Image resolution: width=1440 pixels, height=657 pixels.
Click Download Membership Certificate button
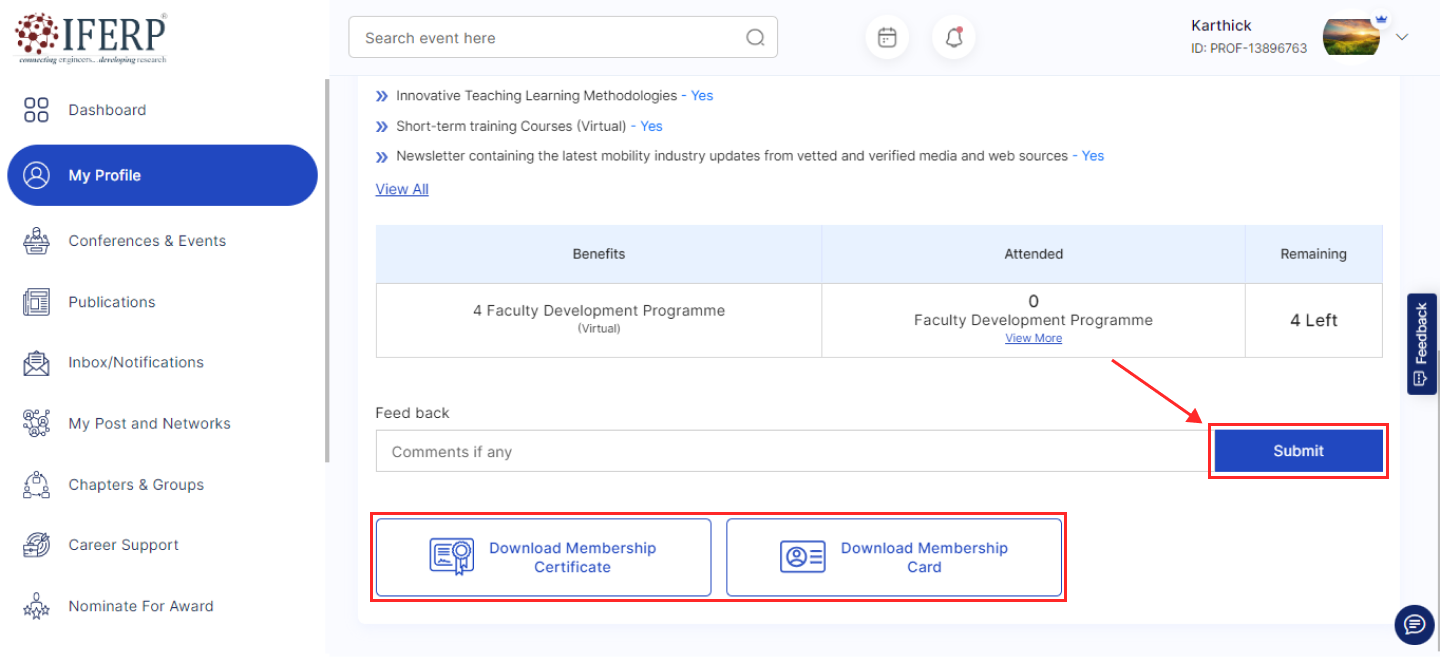click(x=544, y=557)
